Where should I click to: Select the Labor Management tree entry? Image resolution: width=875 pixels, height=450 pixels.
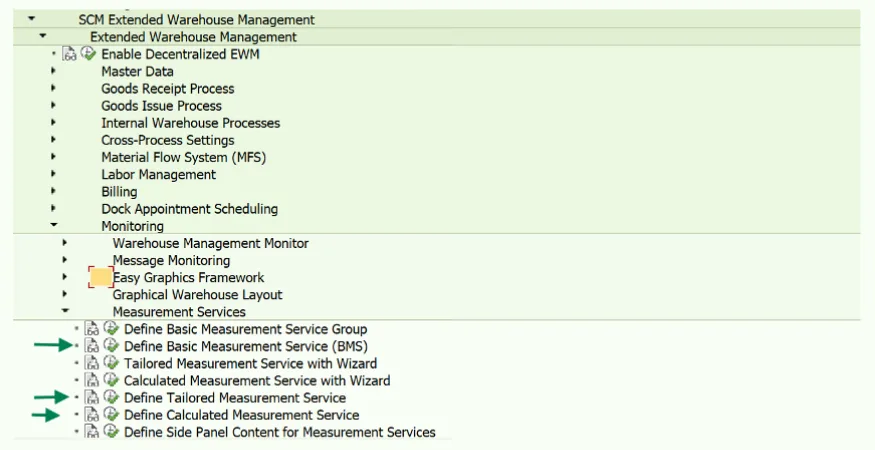click(158, 174)
